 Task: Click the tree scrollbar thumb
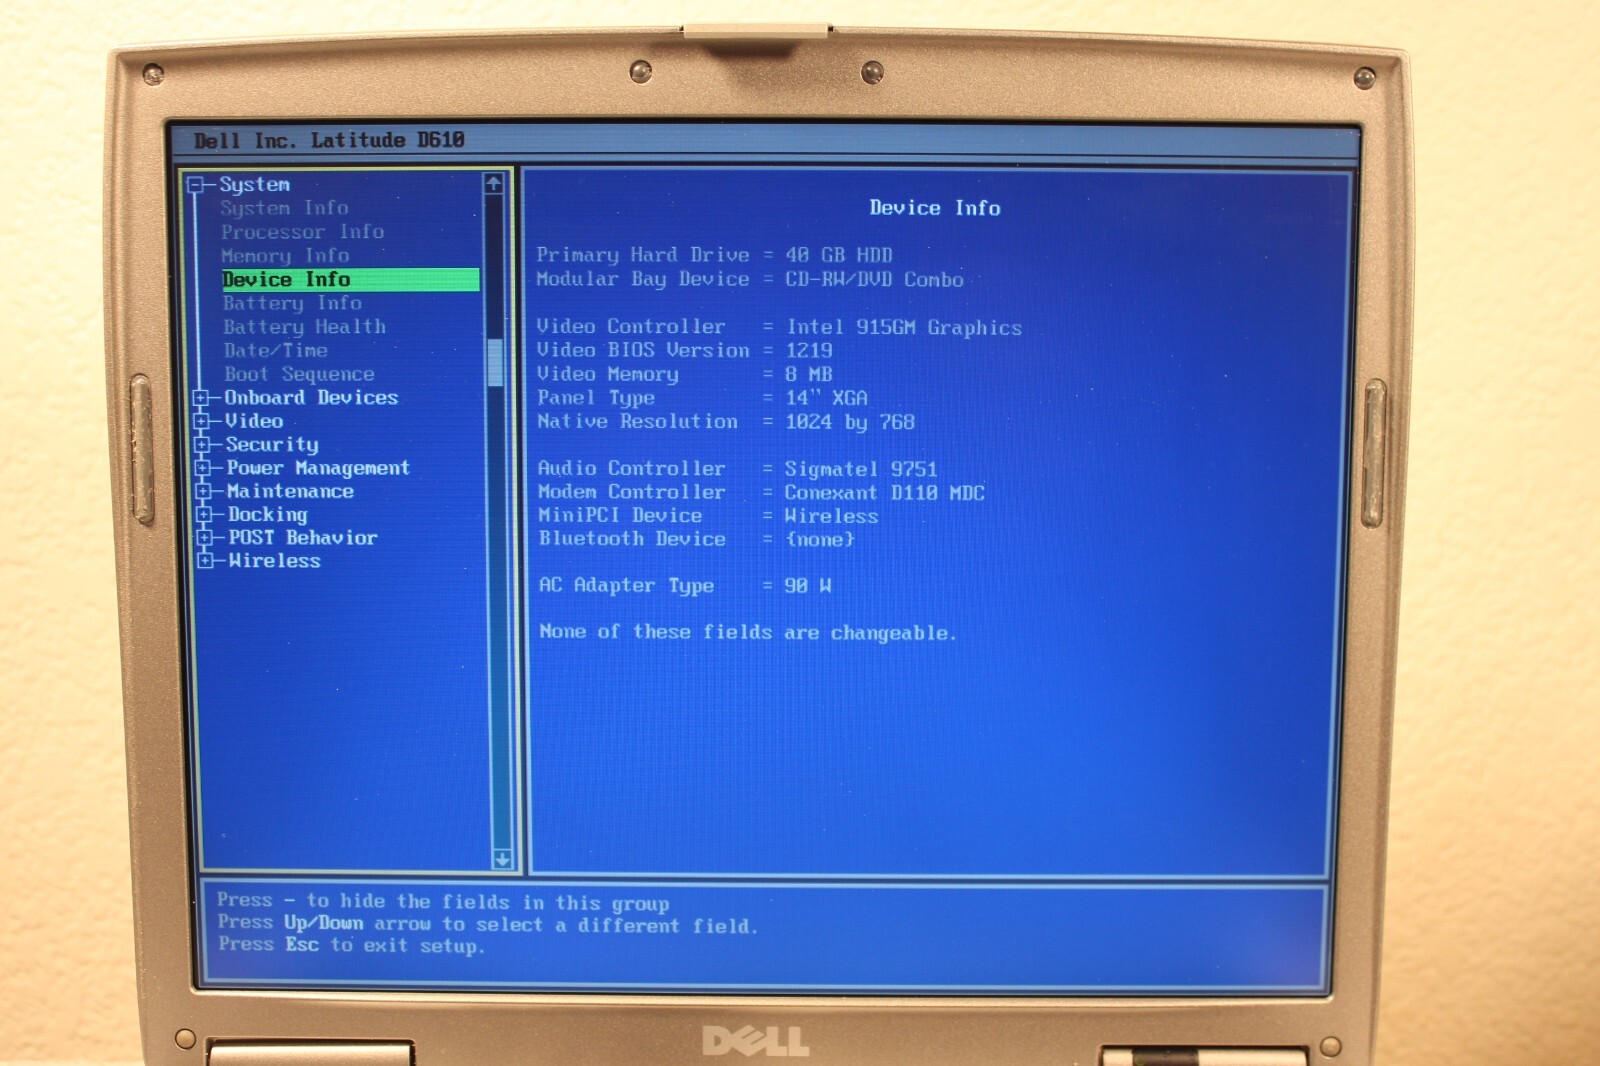pos(495,363)
